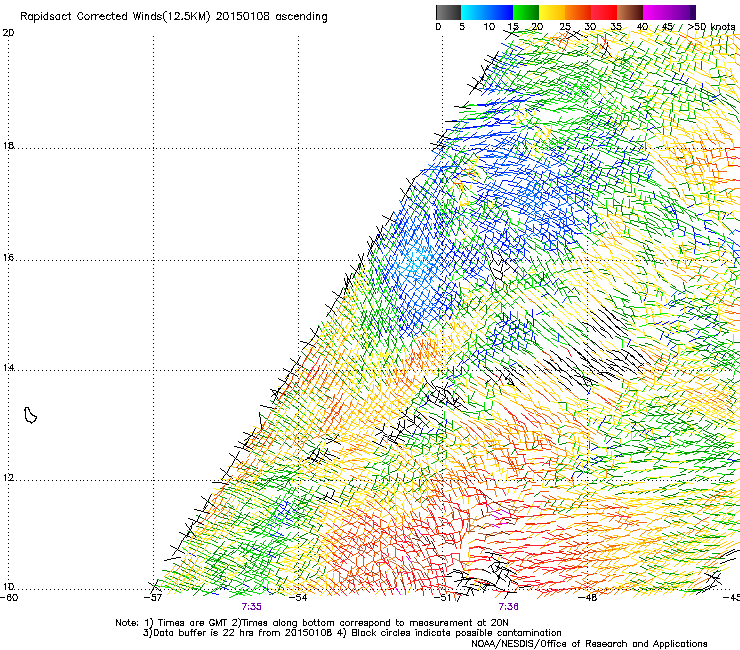Select the cyan-to-blue 5–15 knots legend band
Screen dimensions: 740x650
pos(487,12)
